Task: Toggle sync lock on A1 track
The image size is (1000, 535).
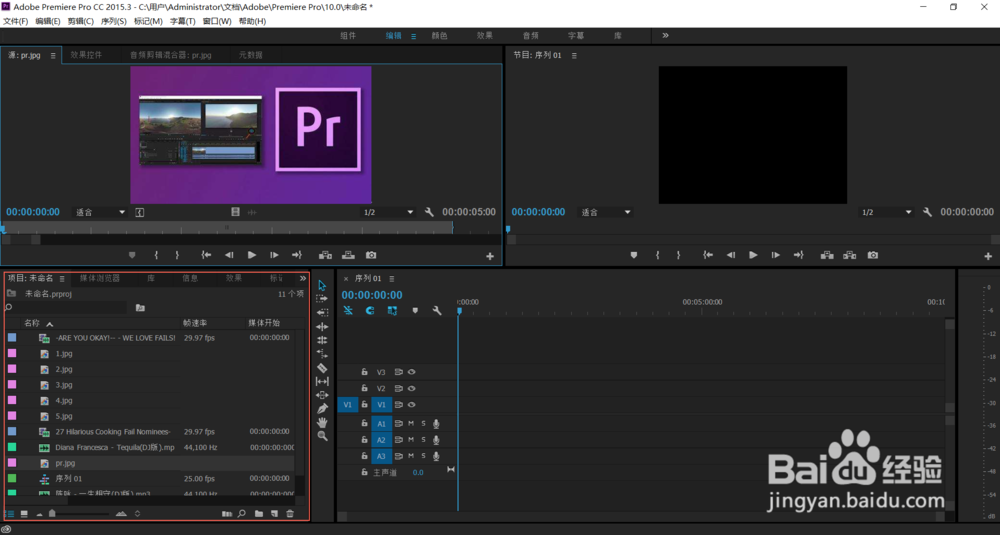Action: 399,423
